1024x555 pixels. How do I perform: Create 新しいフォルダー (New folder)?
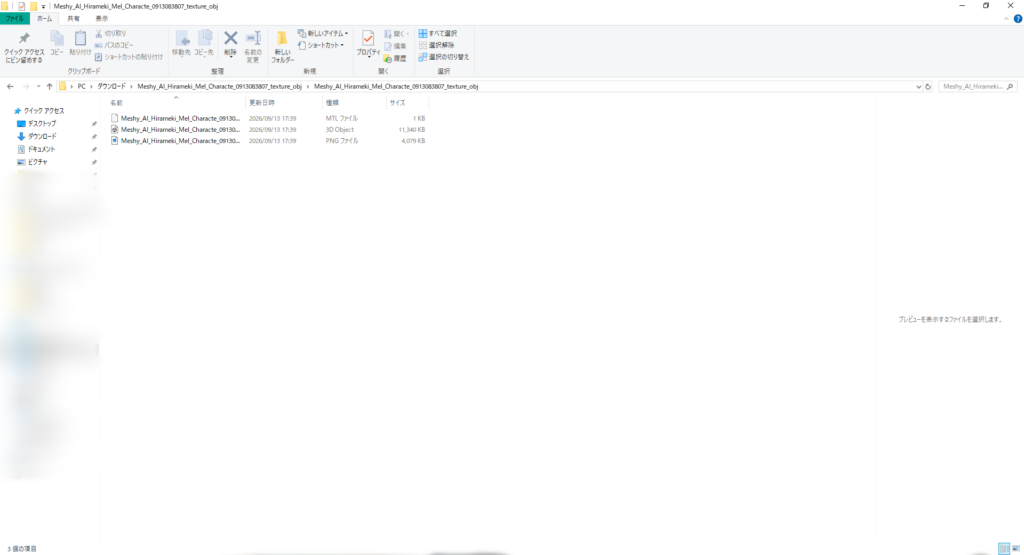pyautogui.click(x=282, y=47)
